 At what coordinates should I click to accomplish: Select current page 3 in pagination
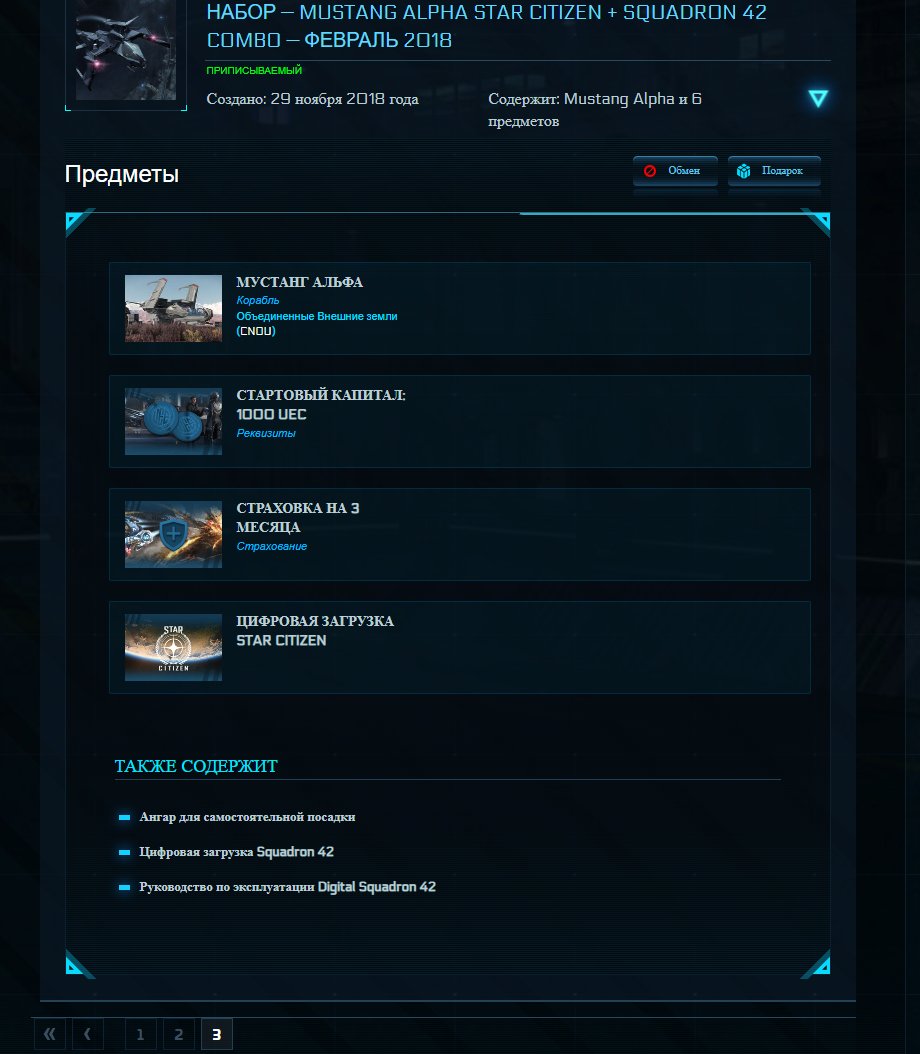[216, 1034]
